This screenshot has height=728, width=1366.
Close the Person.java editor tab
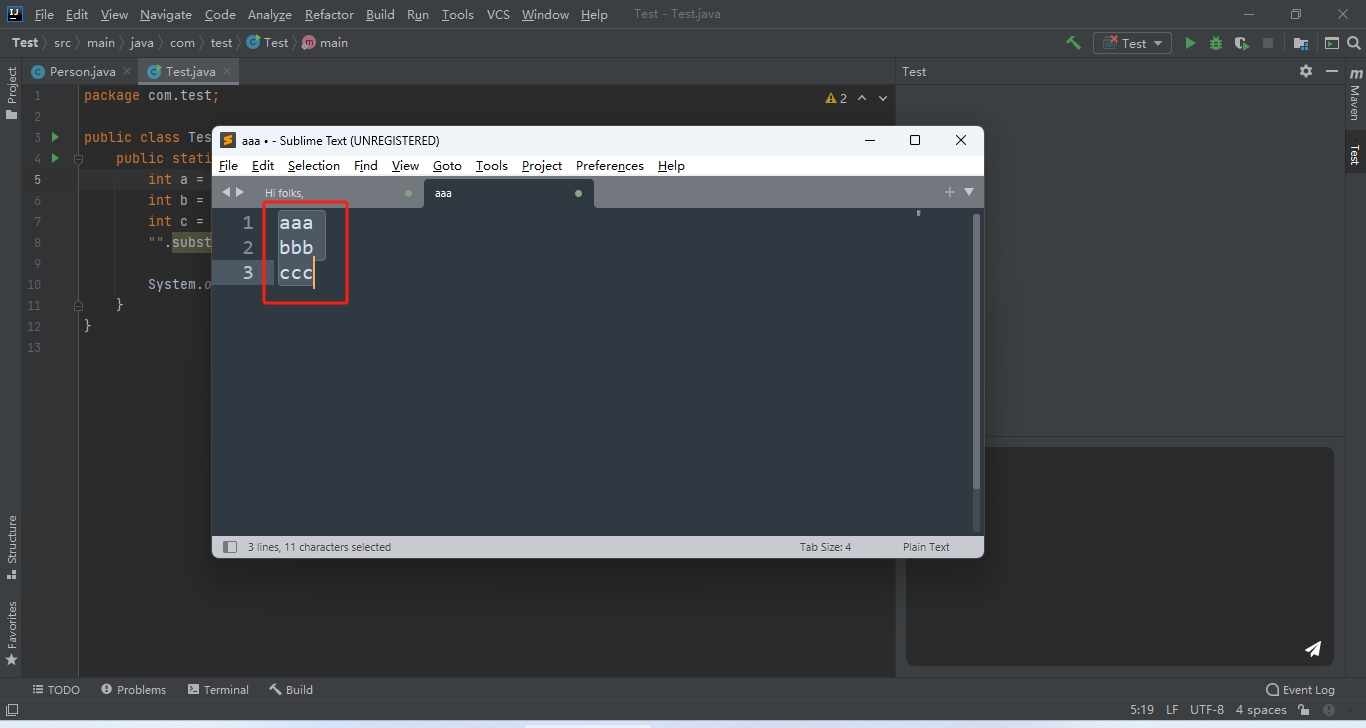click(x=127, y=71)
